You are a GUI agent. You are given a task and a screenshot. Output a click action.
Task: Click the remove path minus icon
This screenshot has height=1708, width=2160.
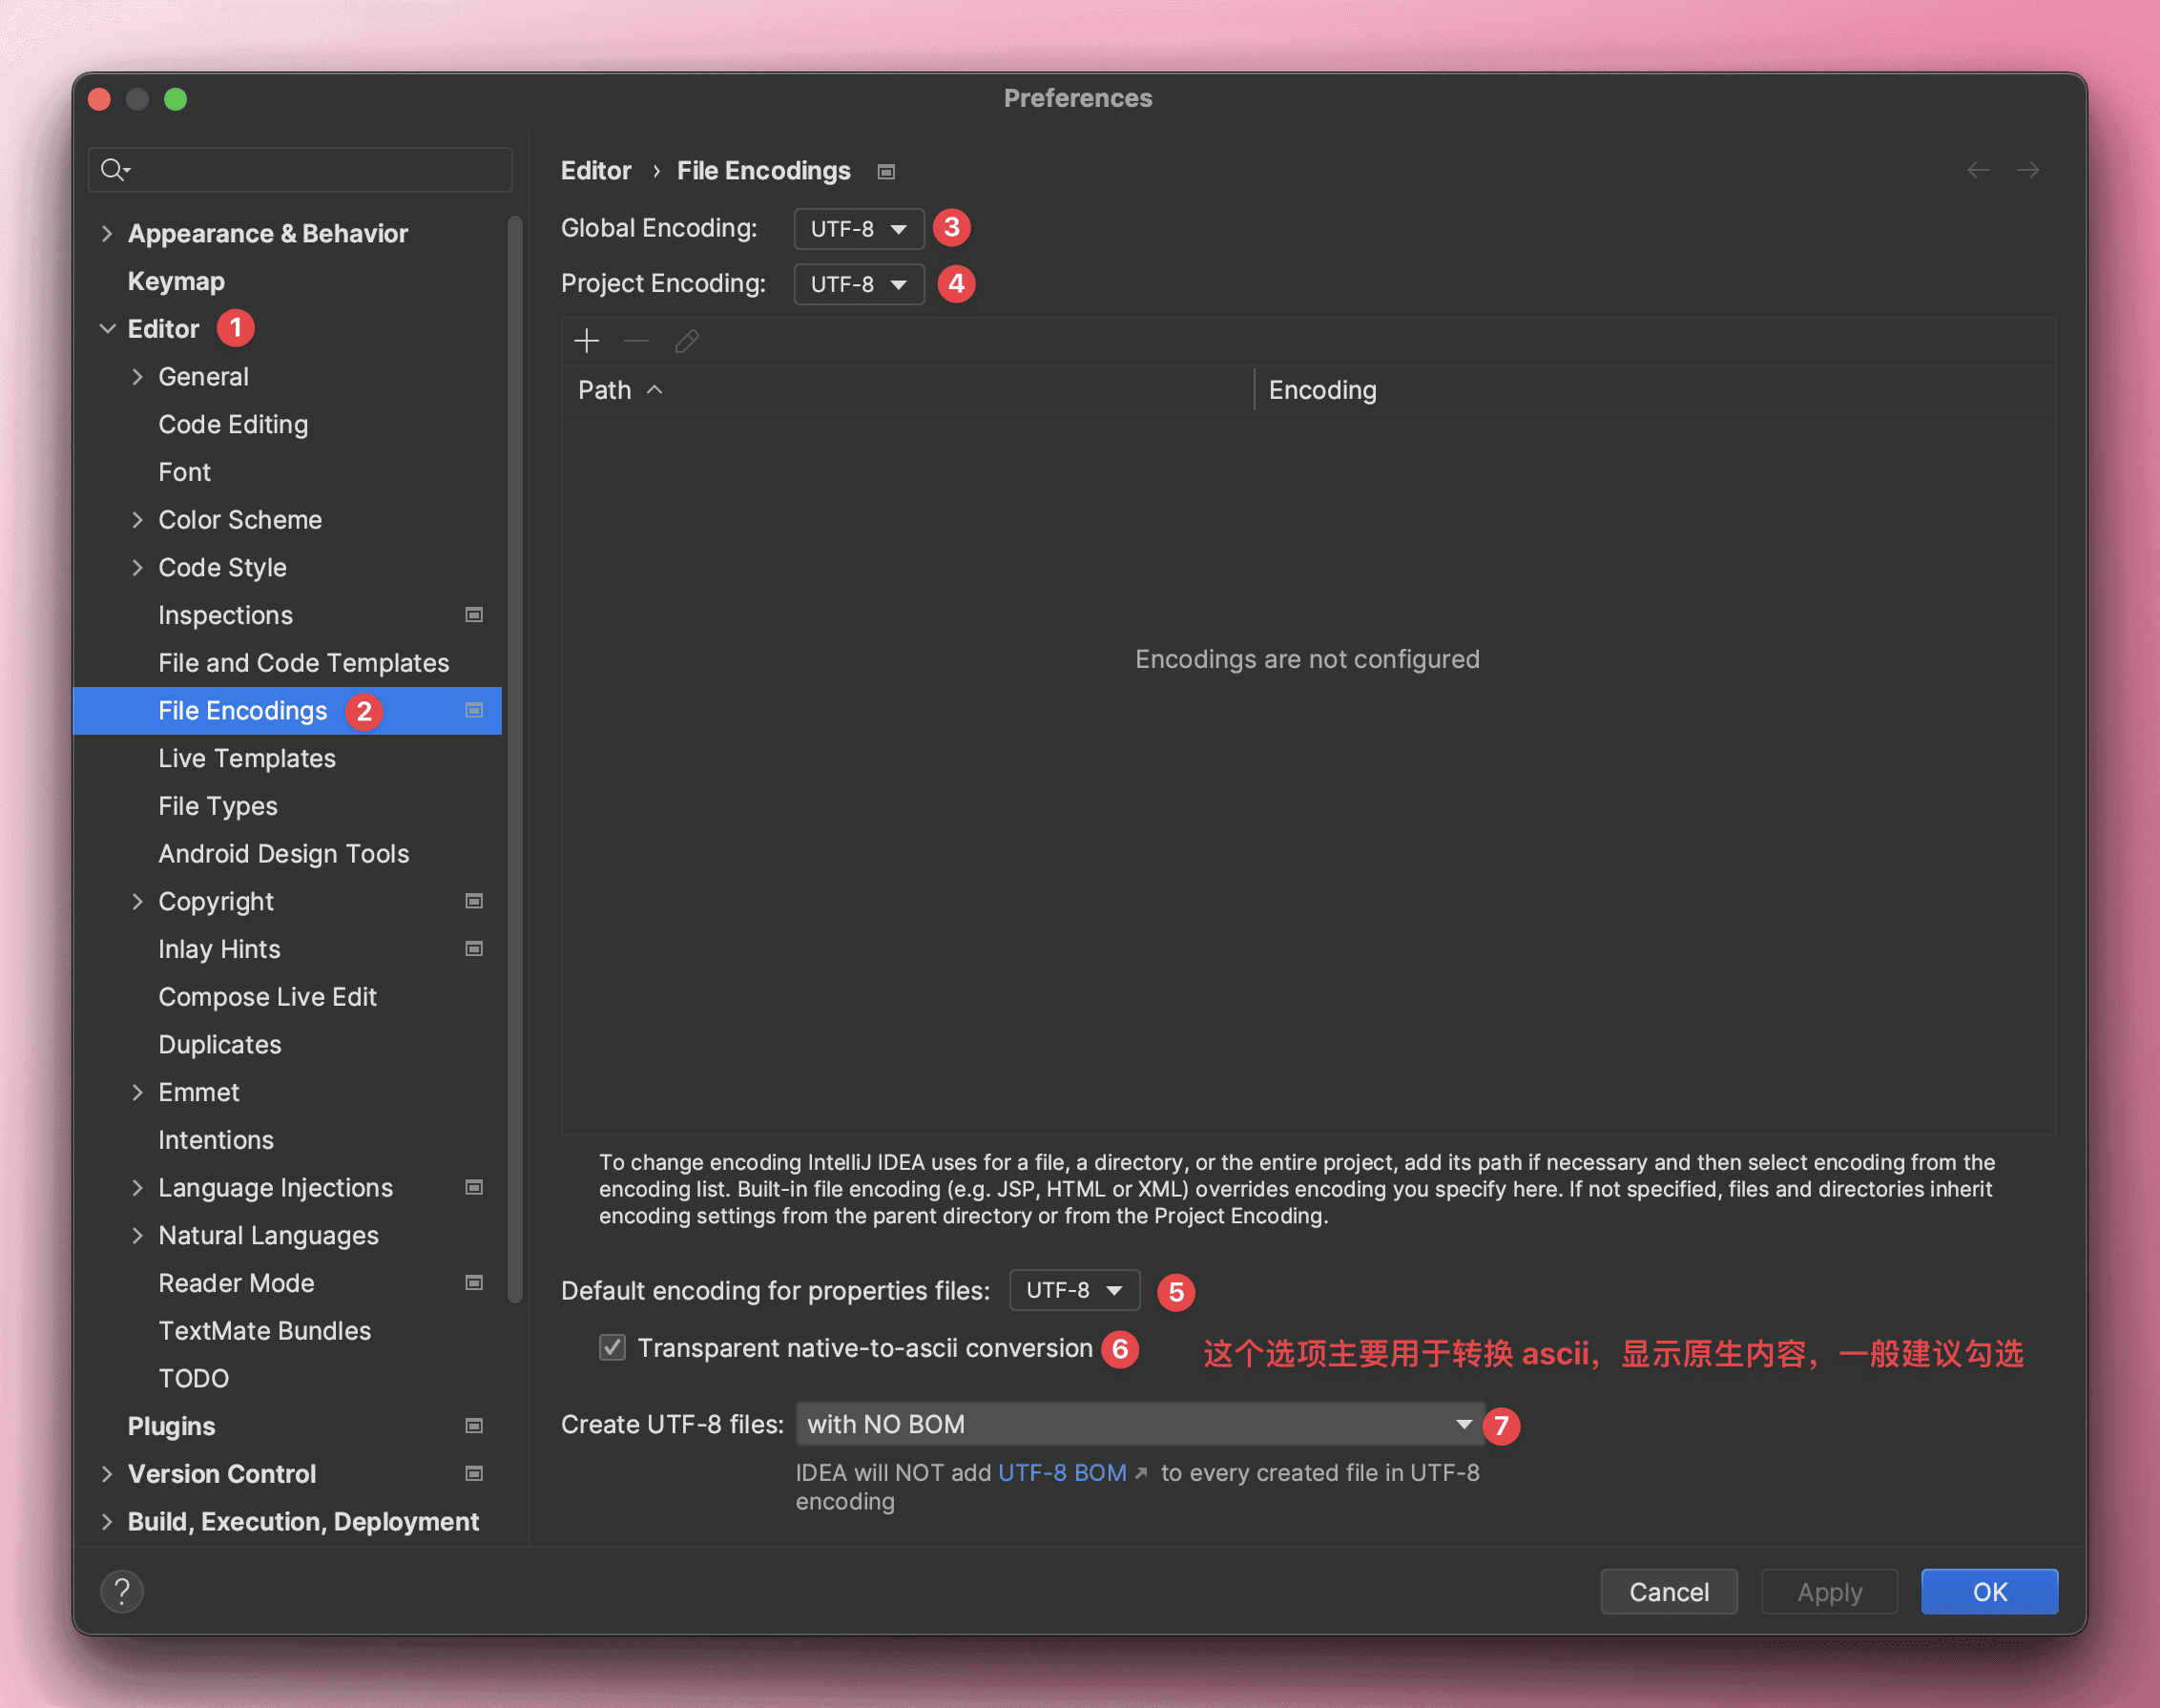coord(636,341)
